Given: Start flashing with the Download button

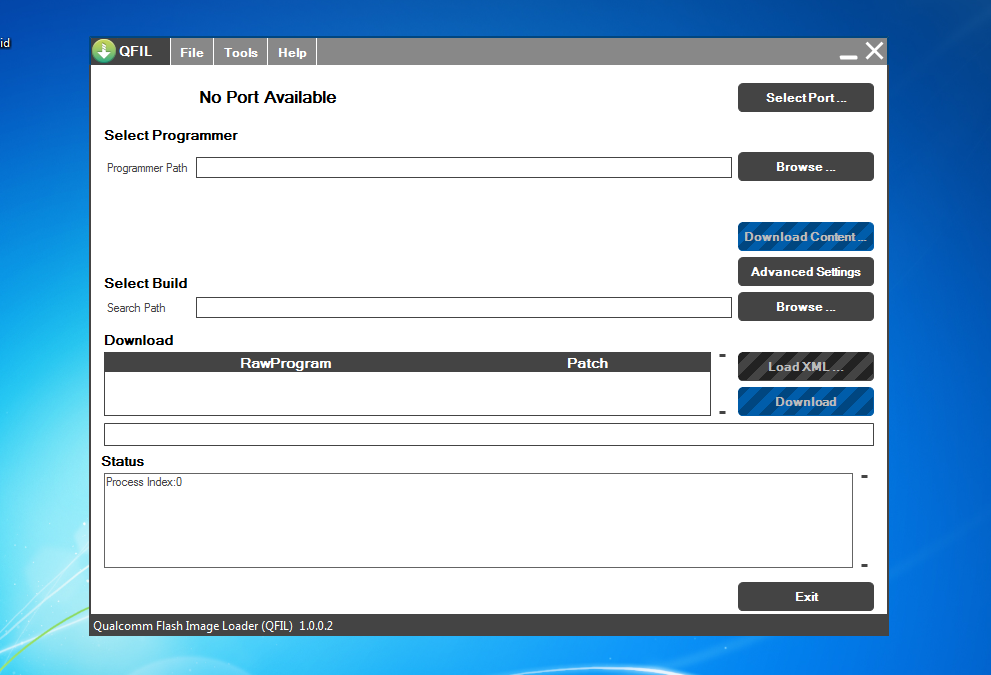Looking at the screenshot, I should tap(806, 402).
